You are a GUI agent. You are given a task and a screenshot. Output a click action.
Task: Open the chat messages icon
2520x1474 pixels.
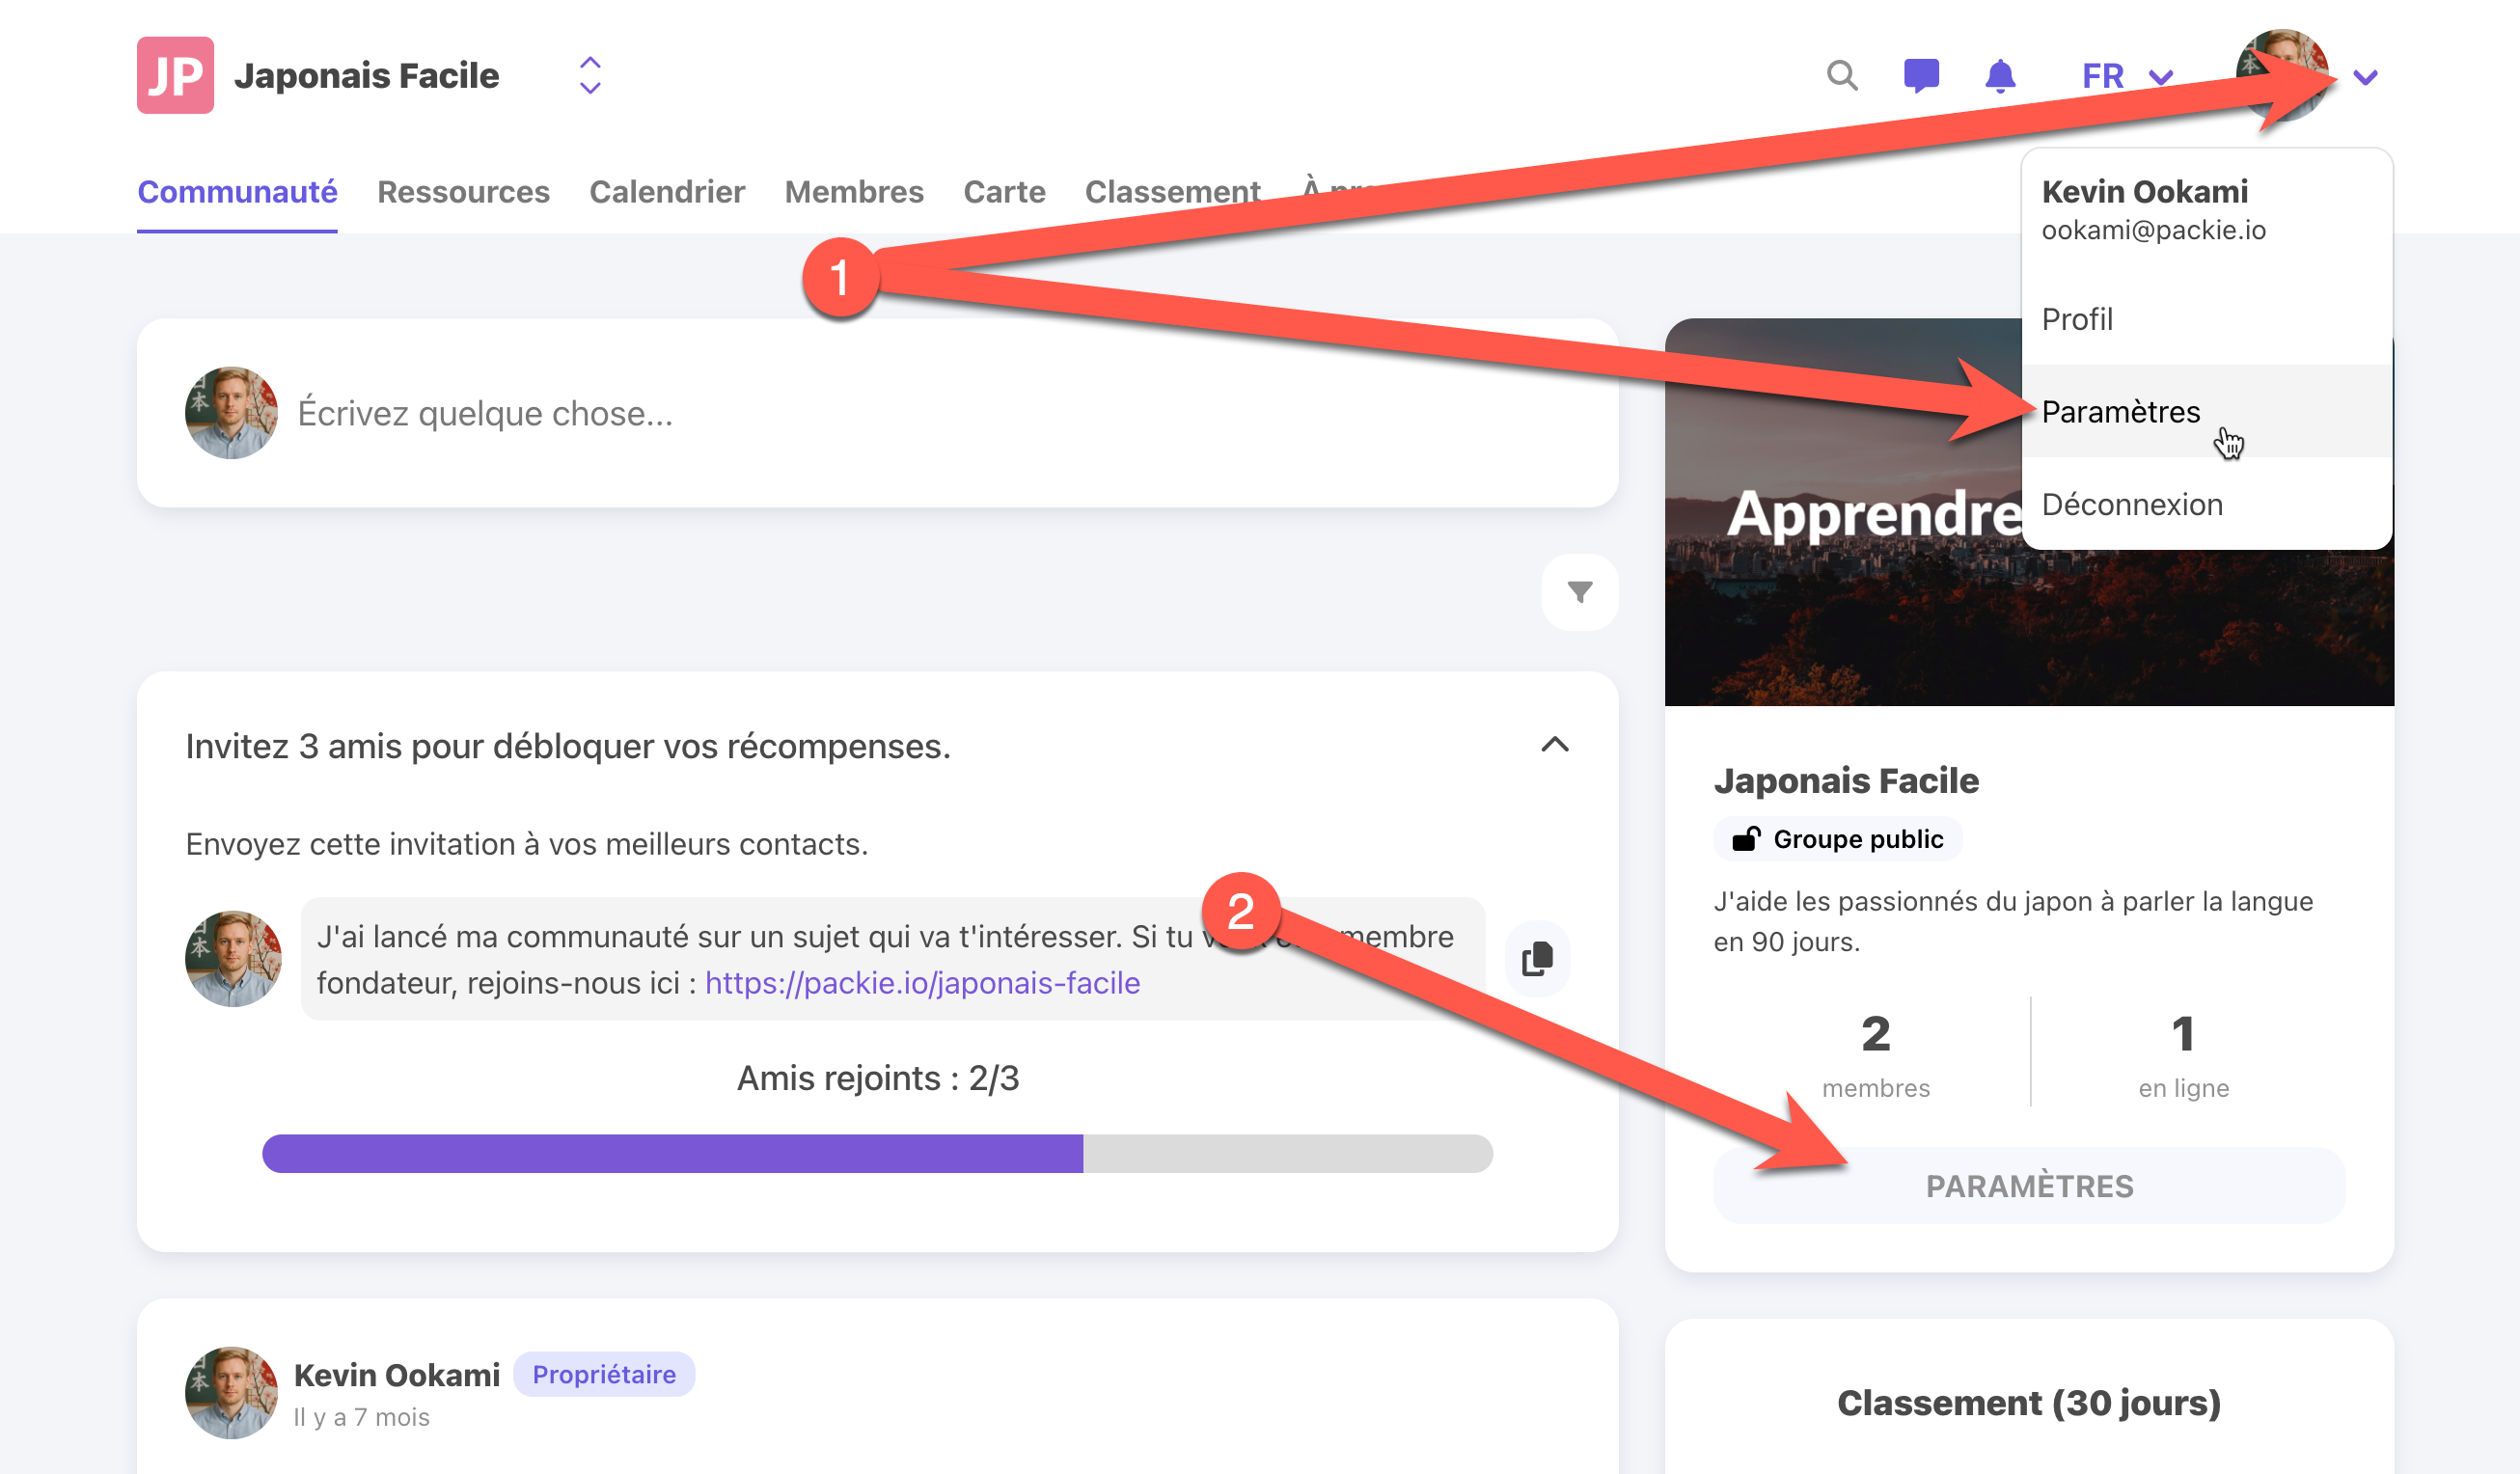click(1920, 76)
